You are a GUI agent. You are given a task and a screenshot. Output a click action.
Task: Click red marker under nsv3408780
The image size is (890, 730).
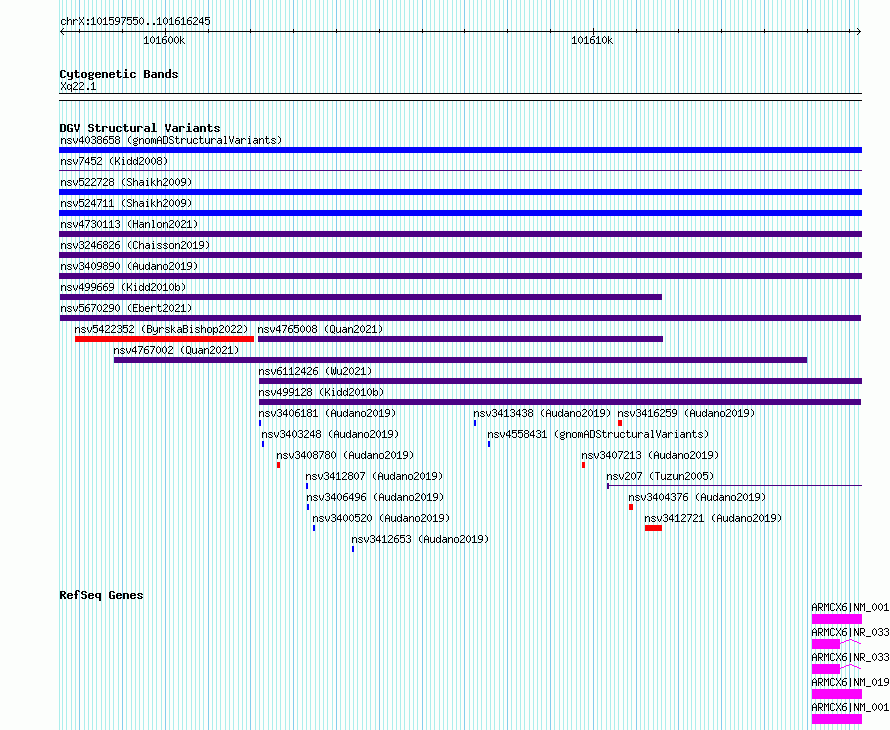(x=278, y=465)
